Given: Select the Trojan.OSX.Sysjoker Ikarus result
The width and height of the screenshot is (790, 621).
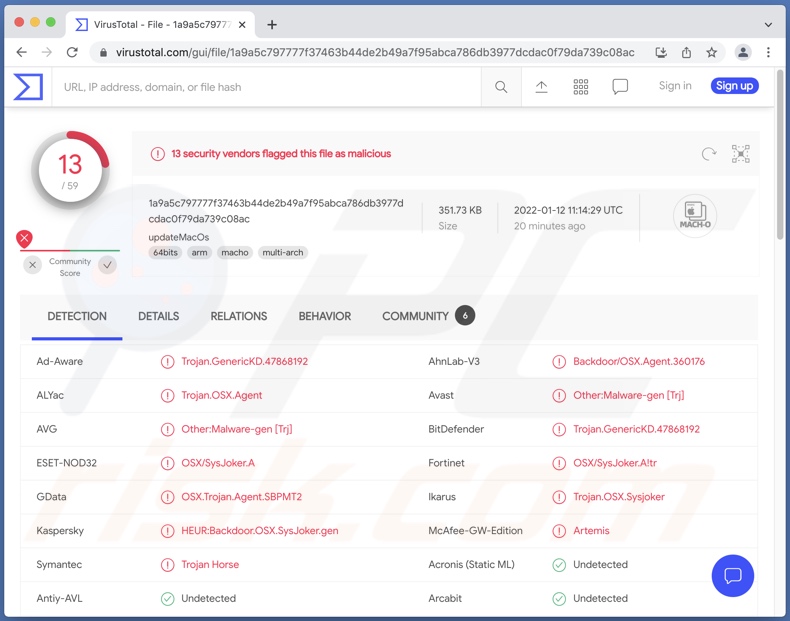Looking at the screenshot, I should click(619, 497).
